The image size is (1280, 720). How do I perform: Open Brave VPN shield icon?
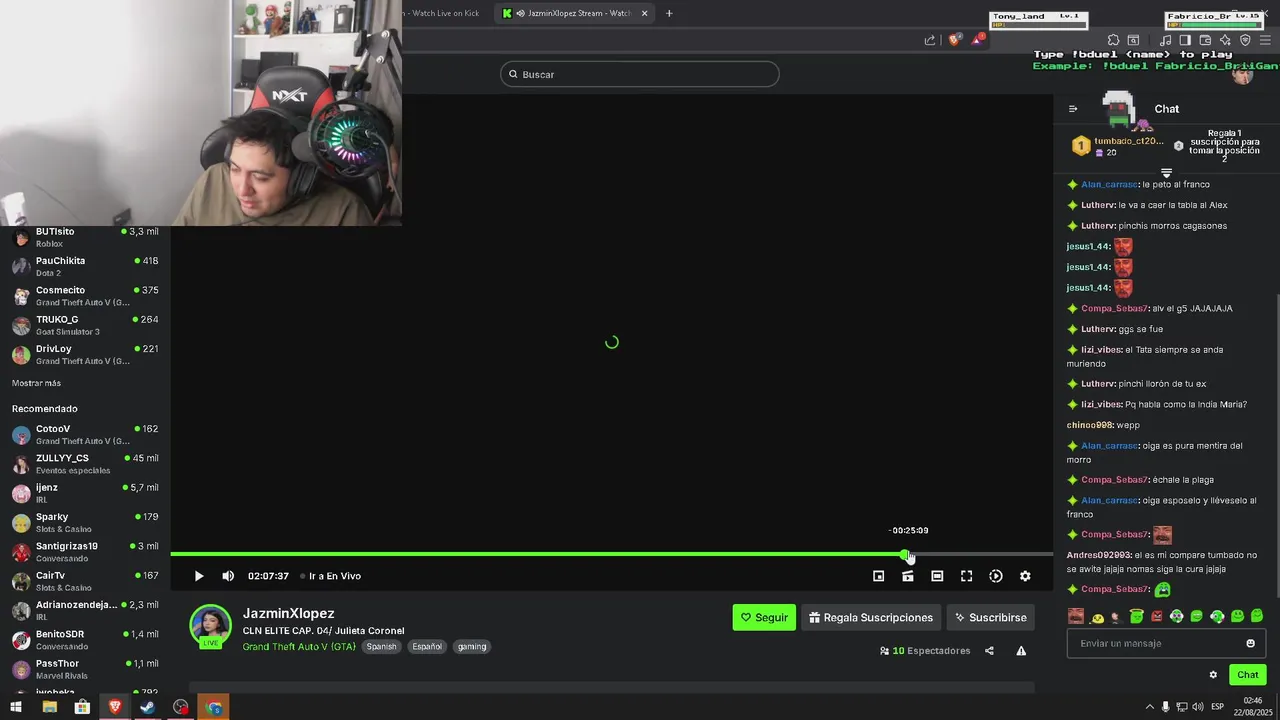(1245, 40)
